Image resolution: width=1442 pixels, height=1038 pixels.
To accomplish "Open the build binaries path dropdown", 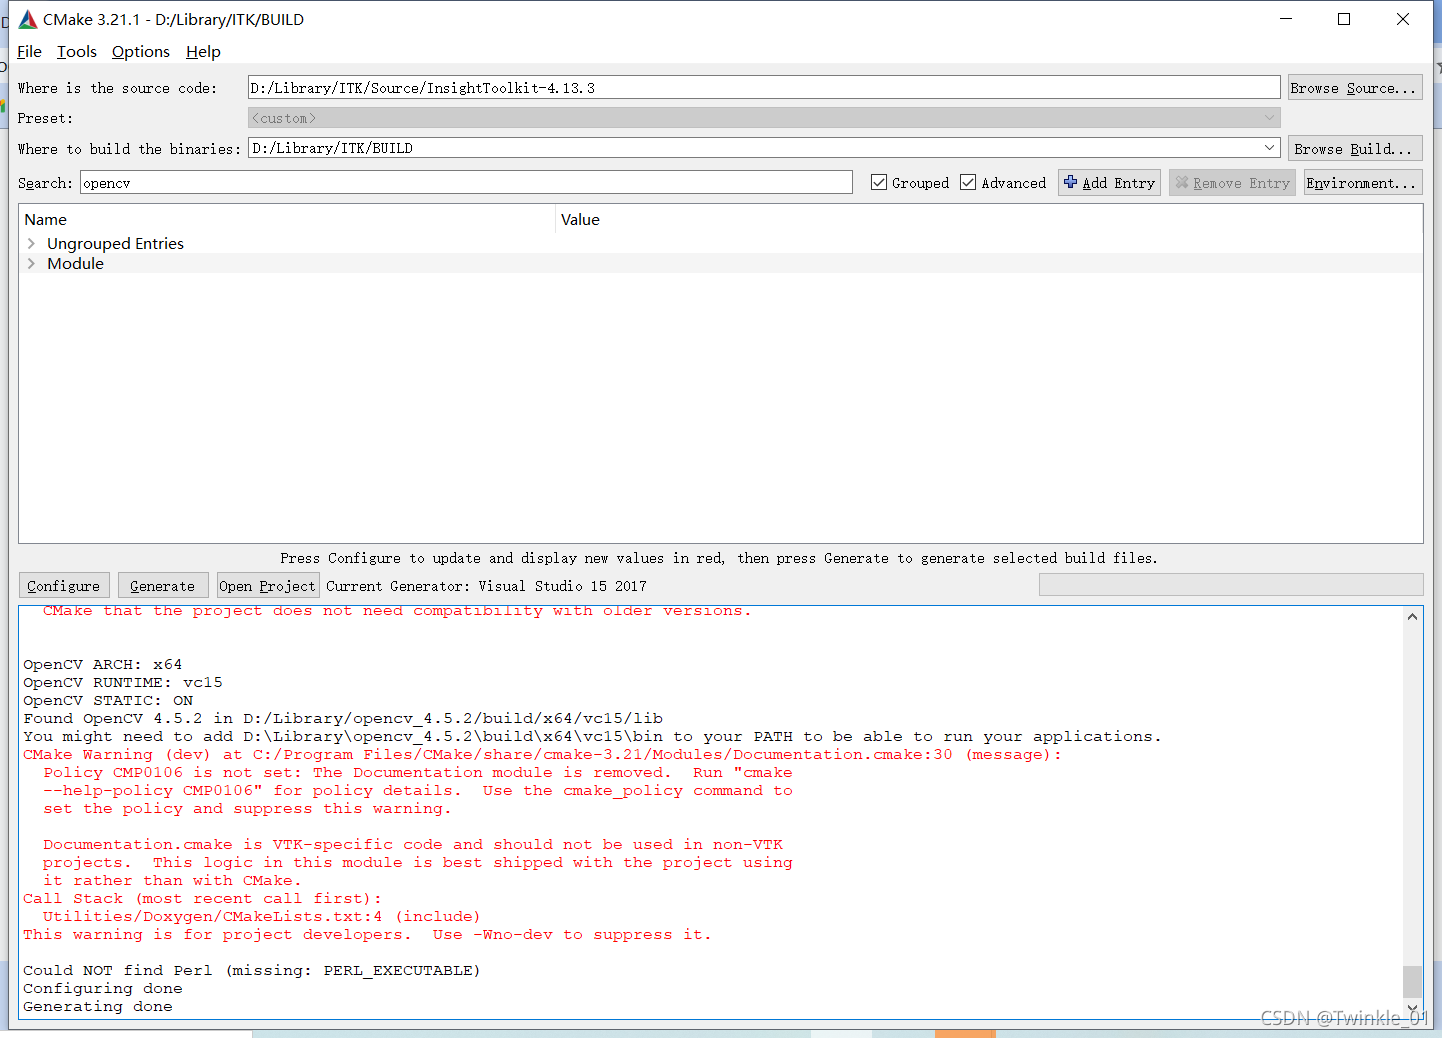I will pos(1270,148).
